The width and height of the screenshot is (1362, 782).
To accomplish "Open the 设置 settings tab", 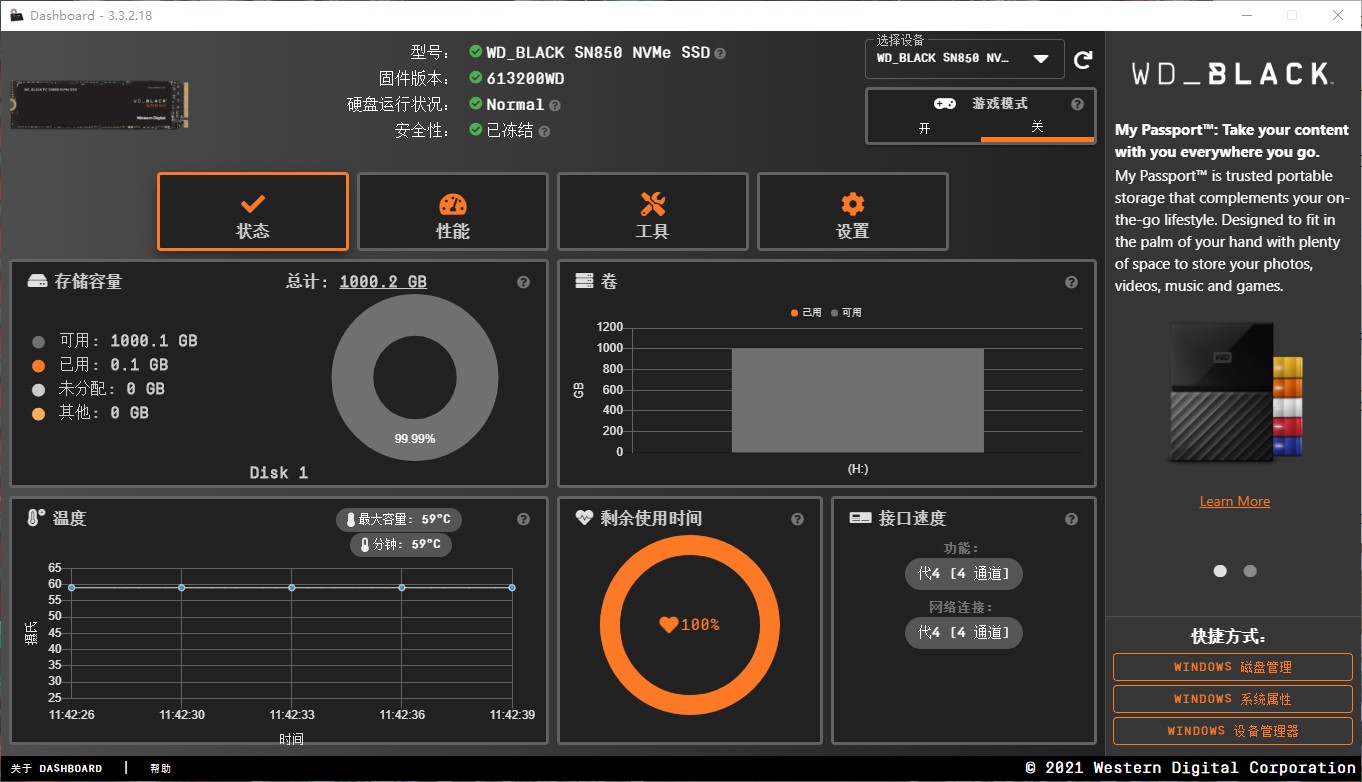I will pos(853,212).
